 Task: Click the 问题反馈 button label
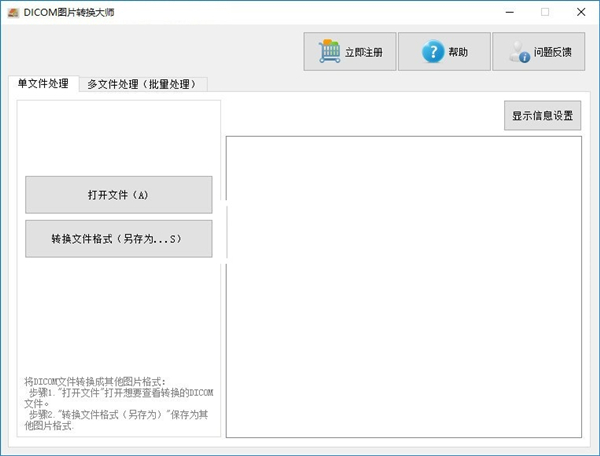pyautogui.click(x=553, y=52)
